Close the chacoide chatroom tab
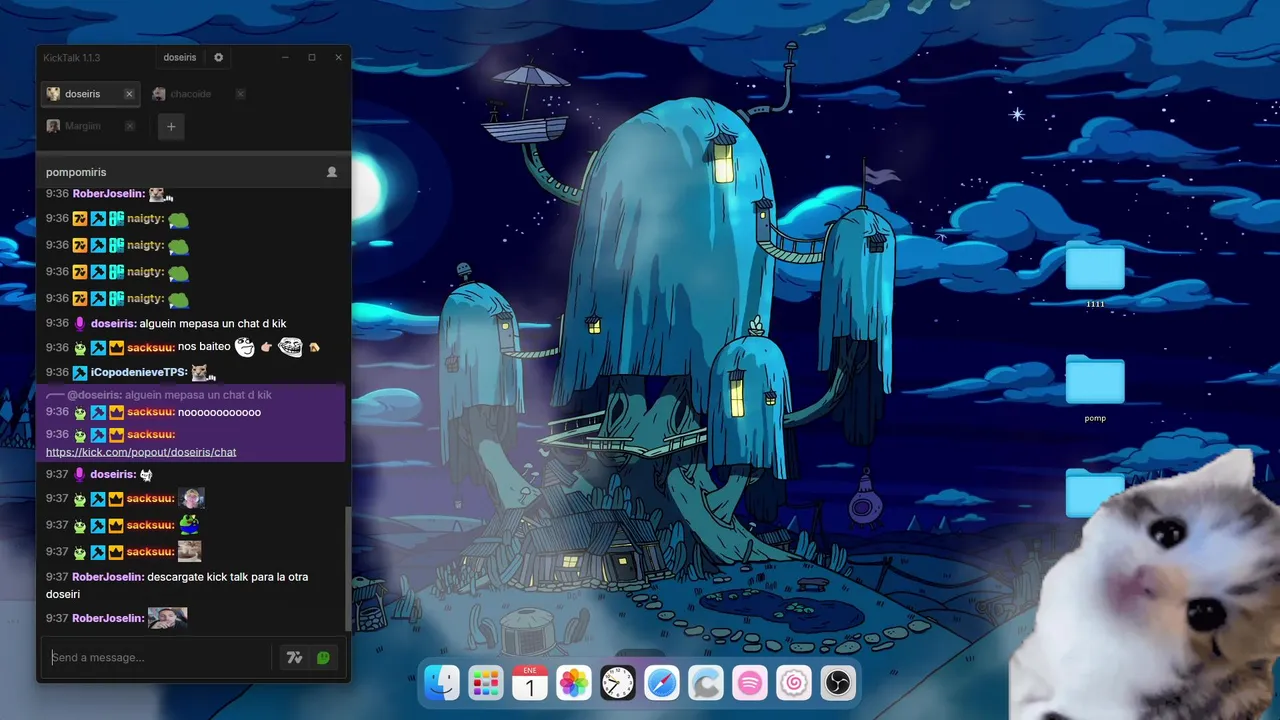The width and height of the screenshot is (1280, 720). click(x=240, y=94)
